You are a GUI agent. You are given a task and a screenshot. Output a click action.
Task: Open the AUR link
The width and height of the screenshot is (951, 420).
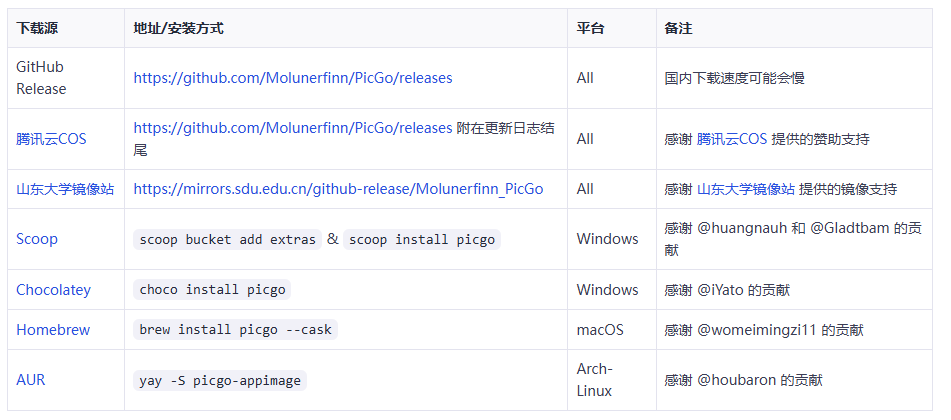(30, 380)
